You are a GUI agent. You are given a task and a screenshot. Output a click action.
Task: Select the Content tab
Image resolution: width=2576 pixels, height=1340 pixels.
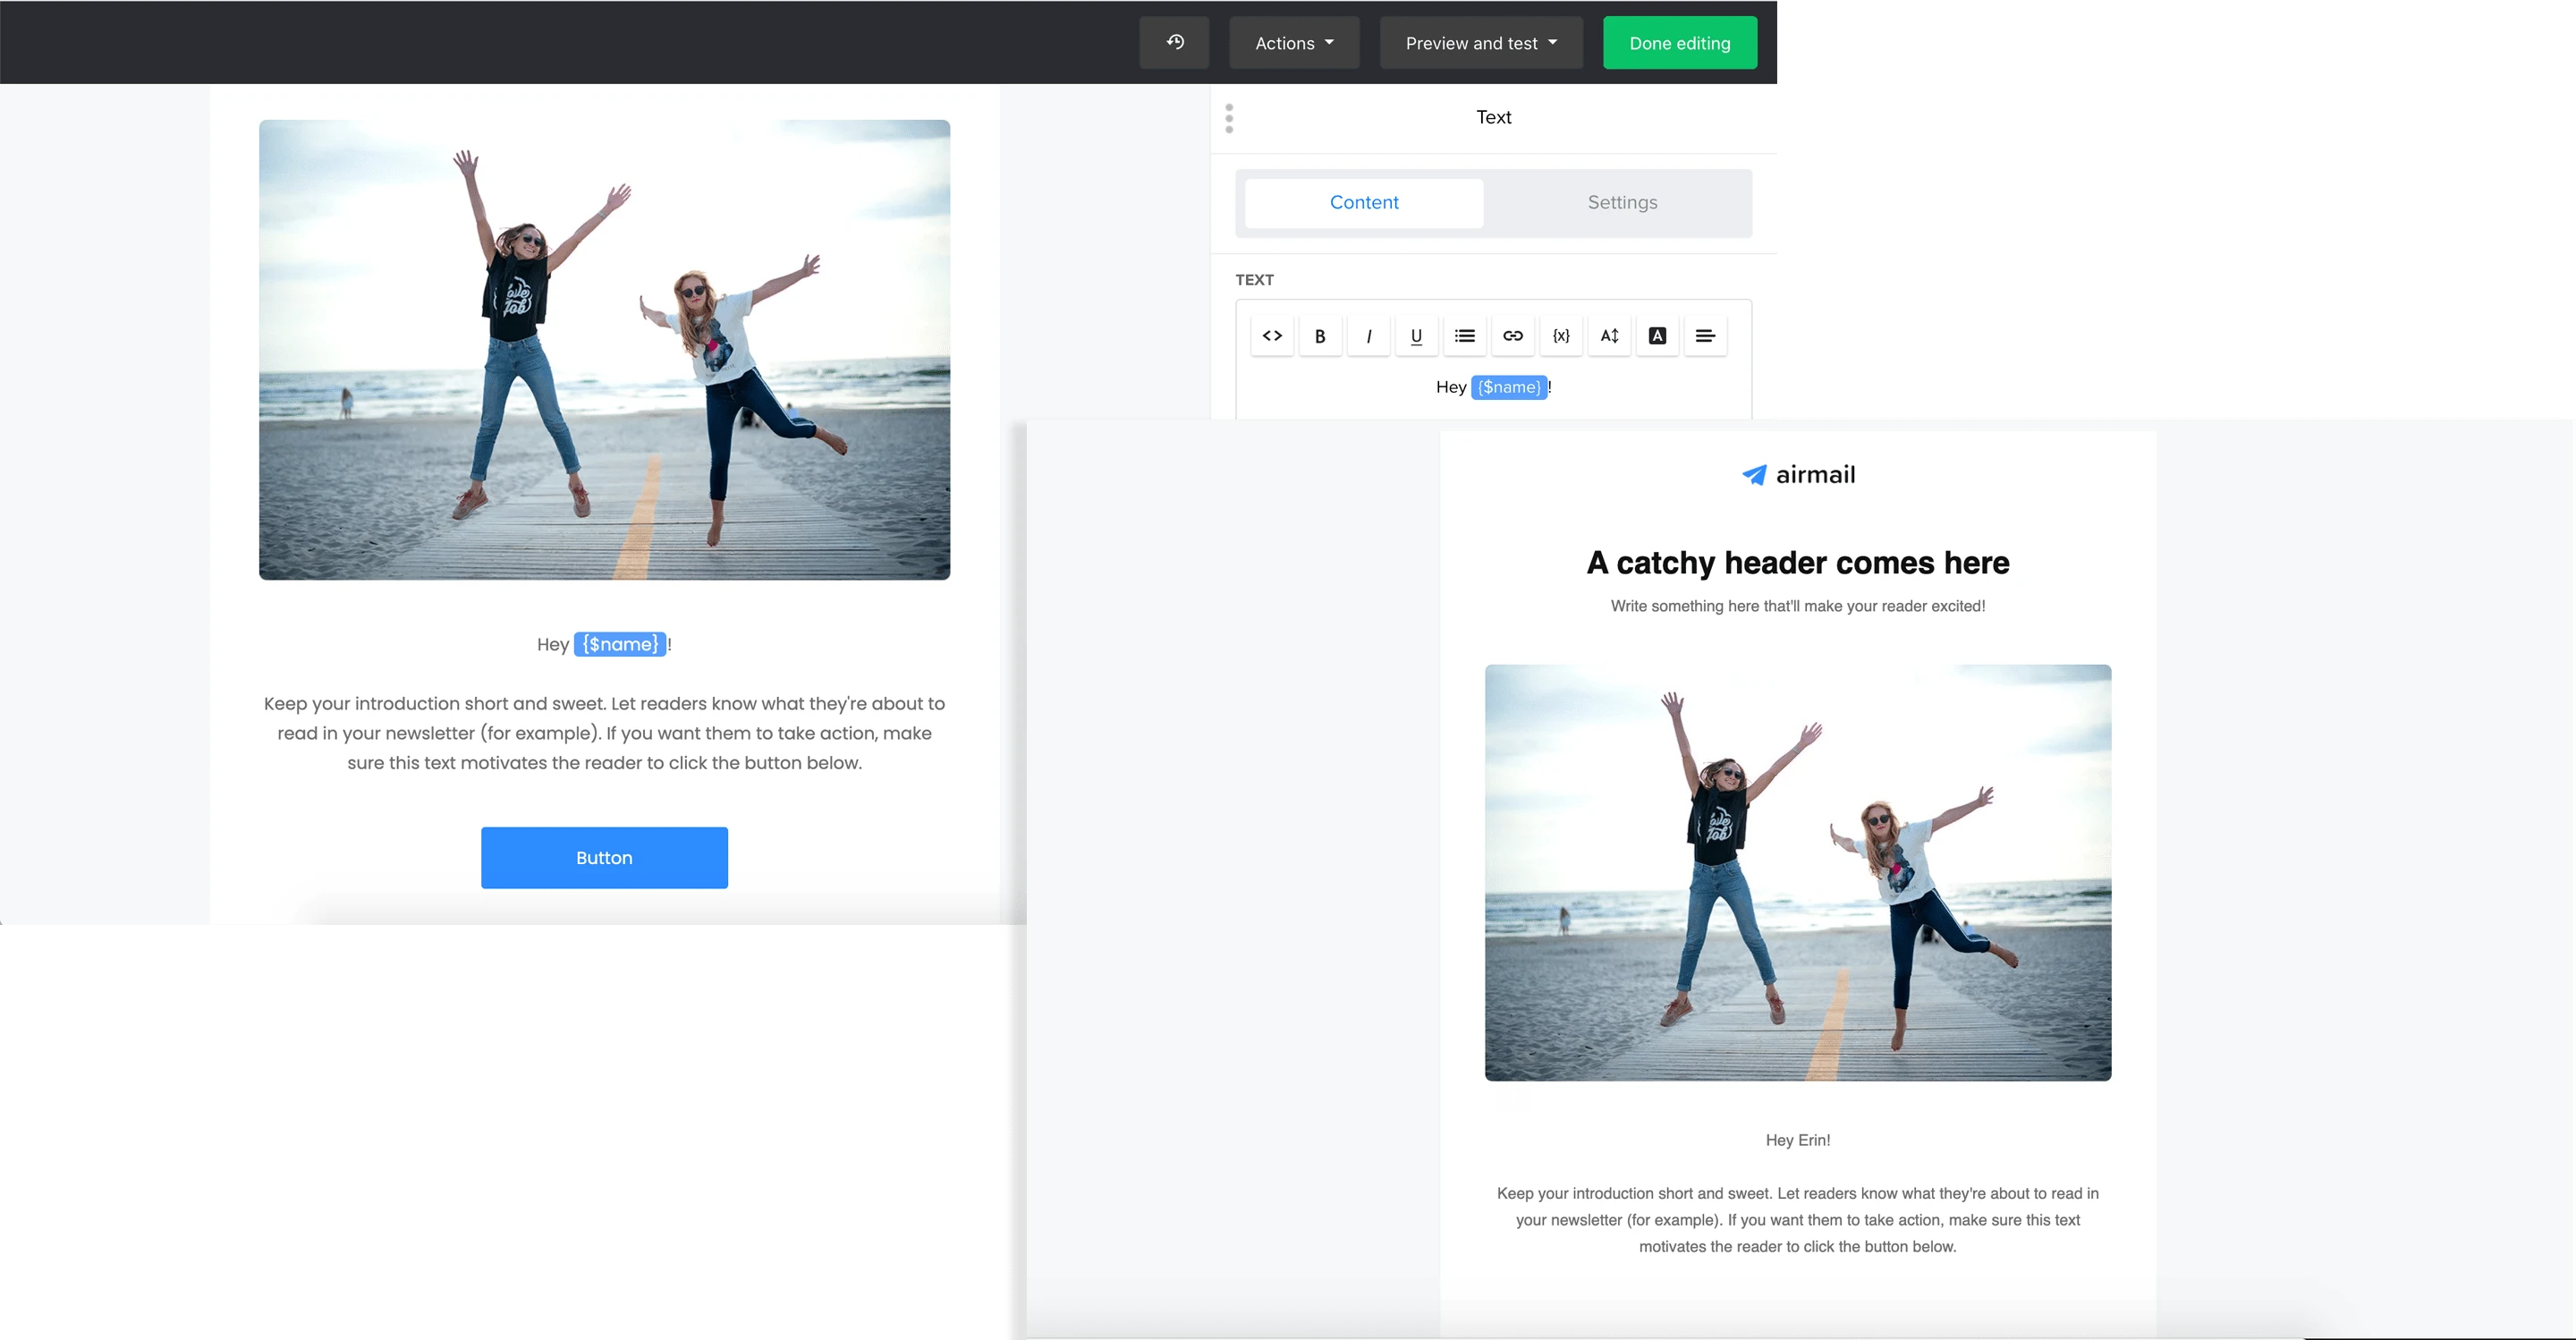click(x=1364, y=202)
